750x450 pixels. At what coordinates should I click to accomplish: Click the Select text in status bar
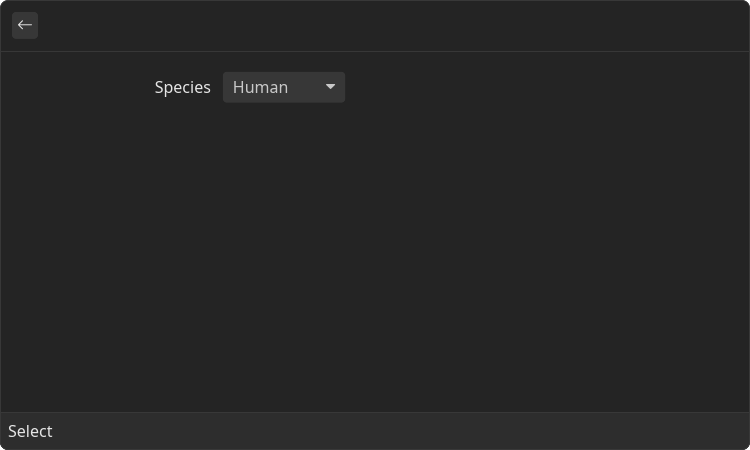click(x=30, y=431)
